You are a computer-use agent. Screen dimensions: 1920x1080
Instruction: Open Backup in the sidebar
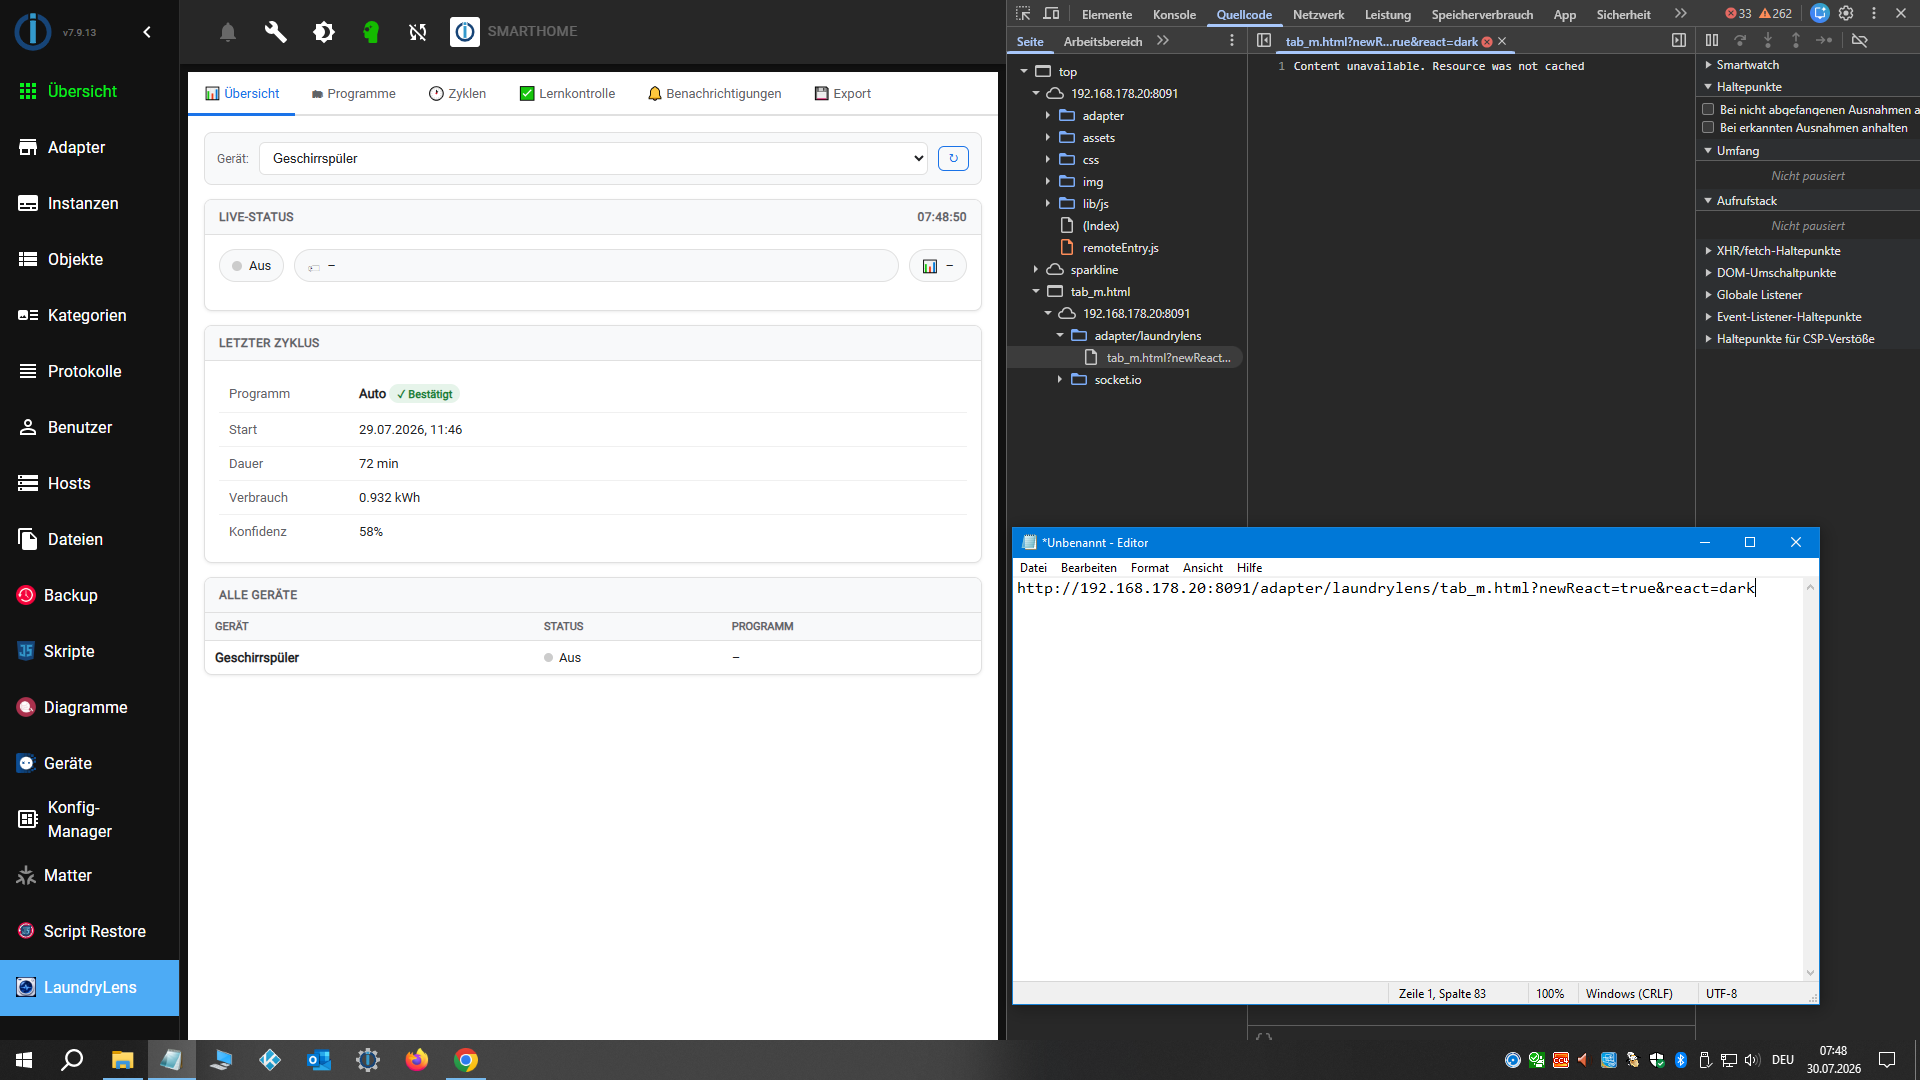click(90, 595)
